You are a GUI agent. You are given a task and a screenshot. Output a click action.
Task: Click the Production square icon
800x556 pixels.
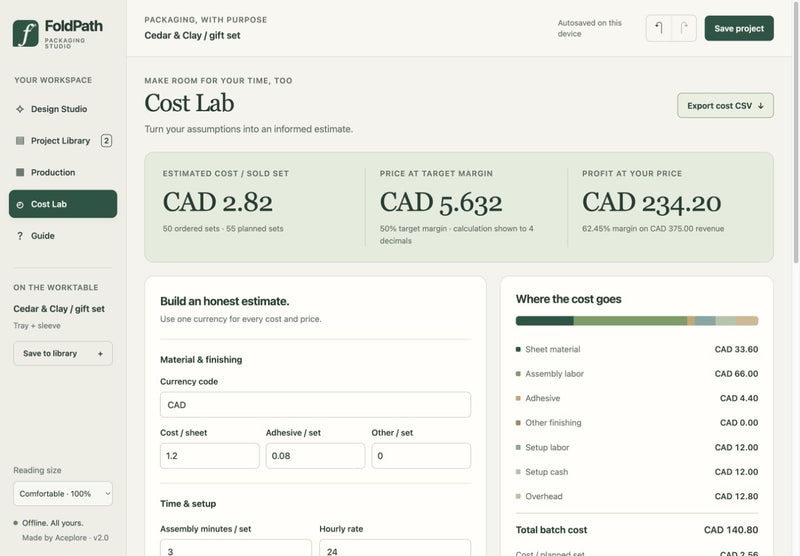20,172
